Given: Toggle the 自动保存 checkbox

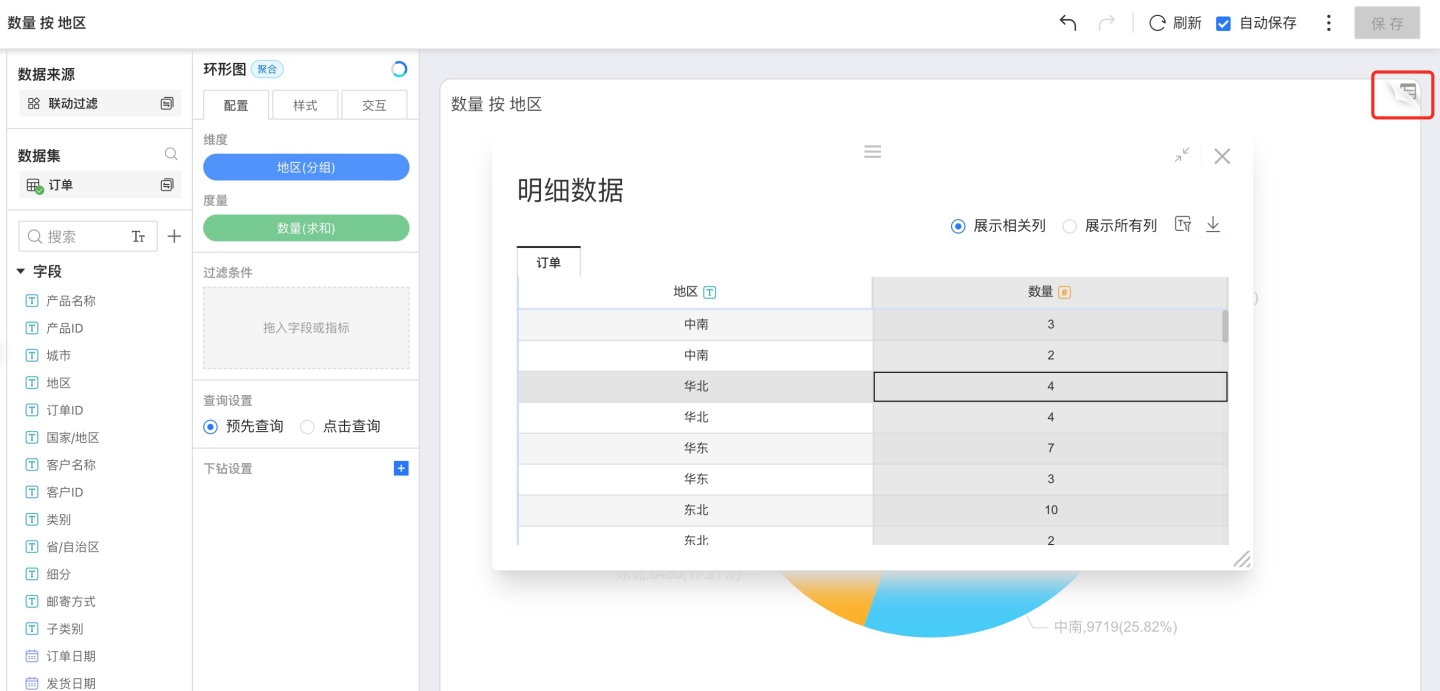Looking at the screenshot, I should 1223,23.
